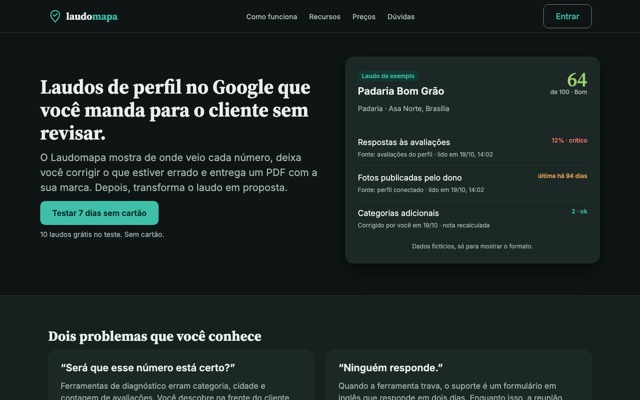Navigate to Dúvidas
This screenshot has width=640, height=400.
pyautogui.click(x=401, y=17)
